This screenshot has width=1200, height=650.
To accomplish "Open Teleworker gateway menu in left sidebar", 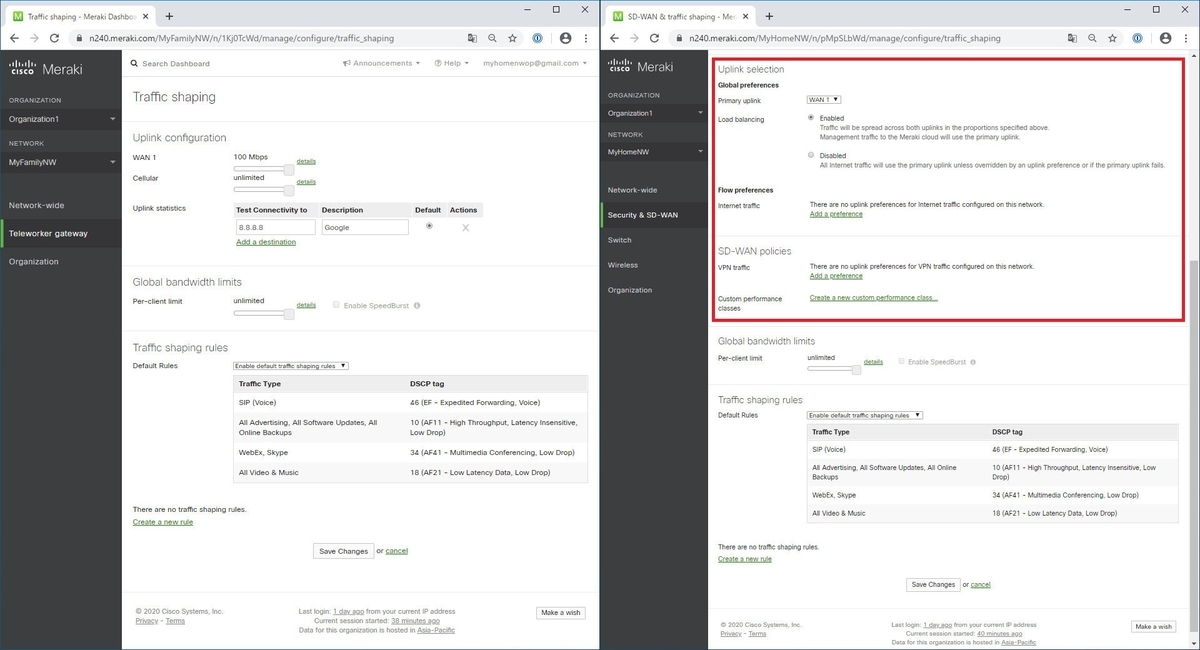I will [x=61, y=233].
